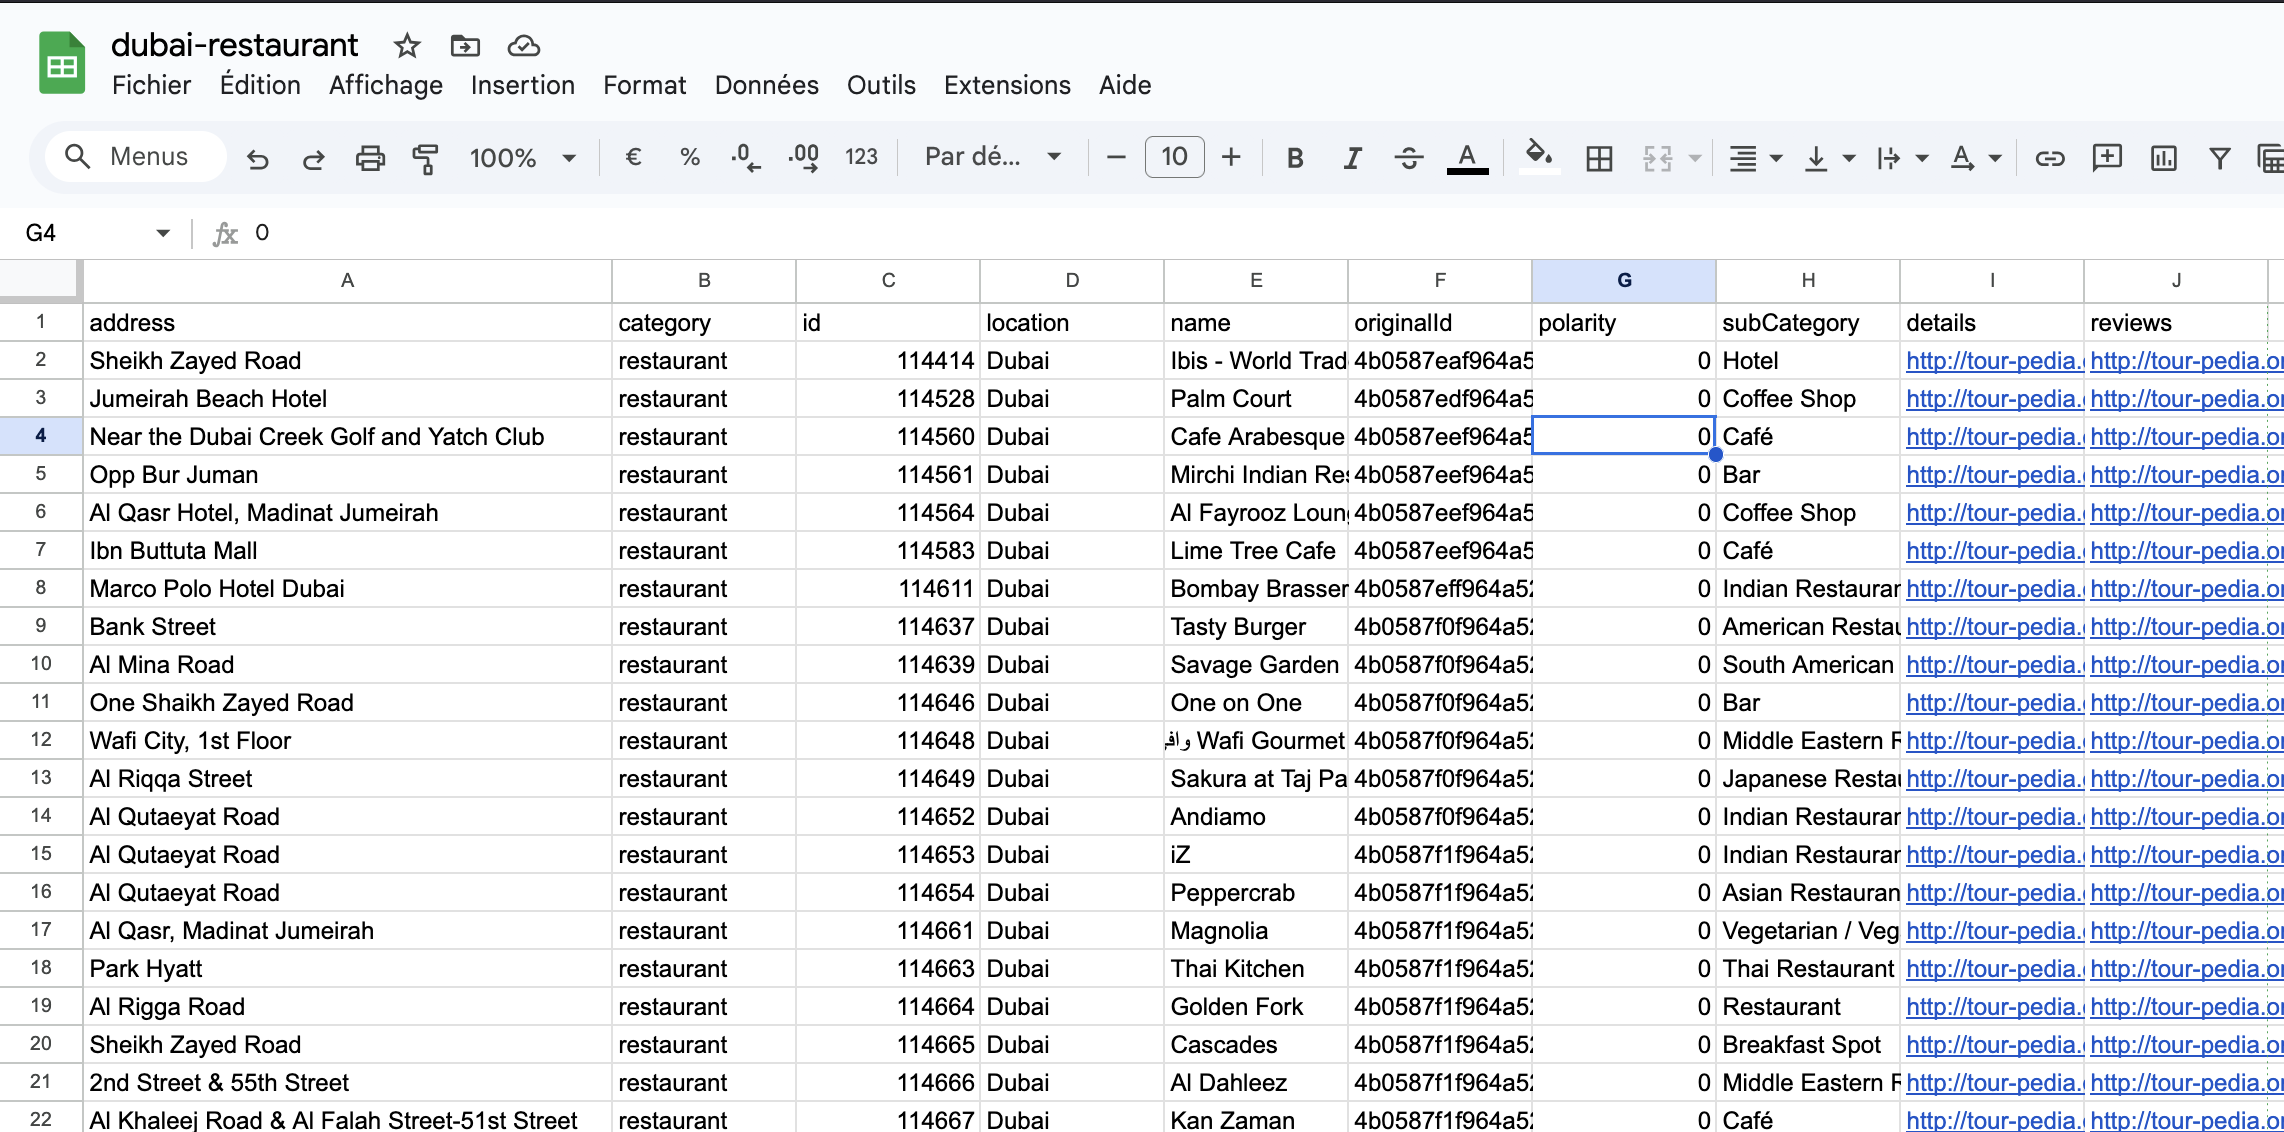This screenshot has height=1132, width=2284.
Task: Open the Format menu
Action: tap(644, 85)
